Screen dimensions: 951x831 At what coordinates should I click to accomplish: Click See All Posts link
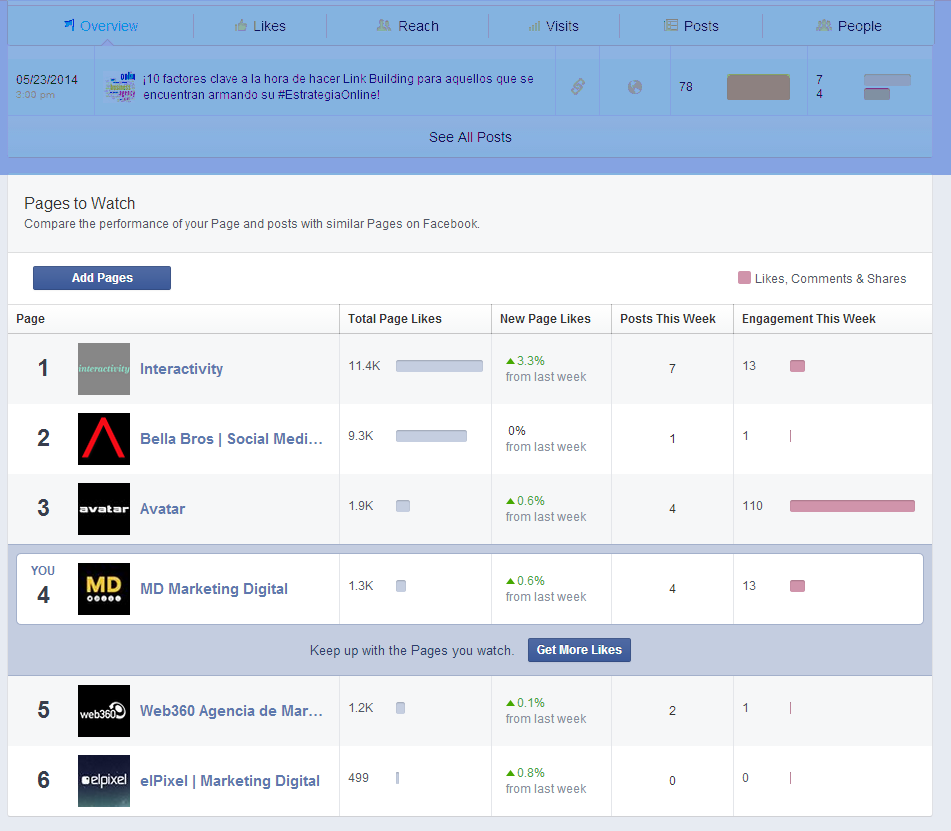(x=470, y=137)
